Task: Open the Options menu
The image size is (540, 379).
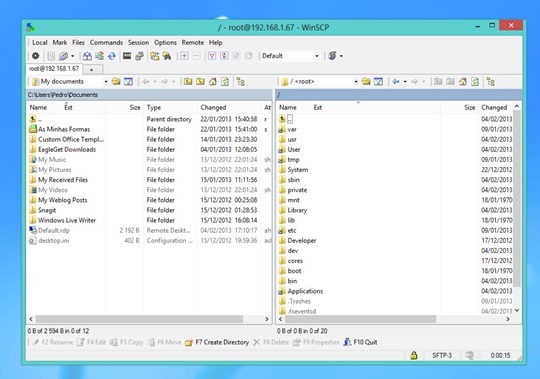Action: (x=165, y=42)
